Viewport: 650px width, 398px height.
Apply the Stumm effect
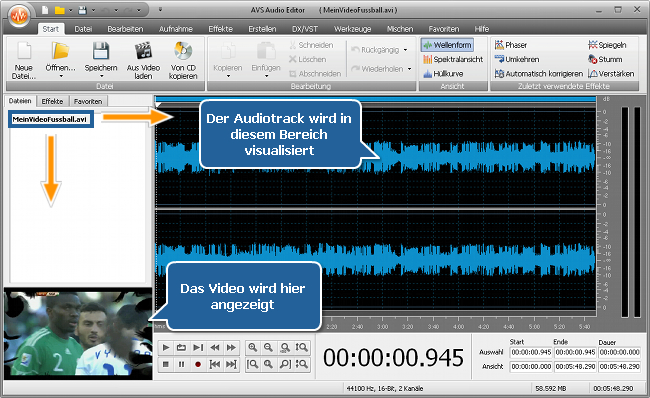605,59
